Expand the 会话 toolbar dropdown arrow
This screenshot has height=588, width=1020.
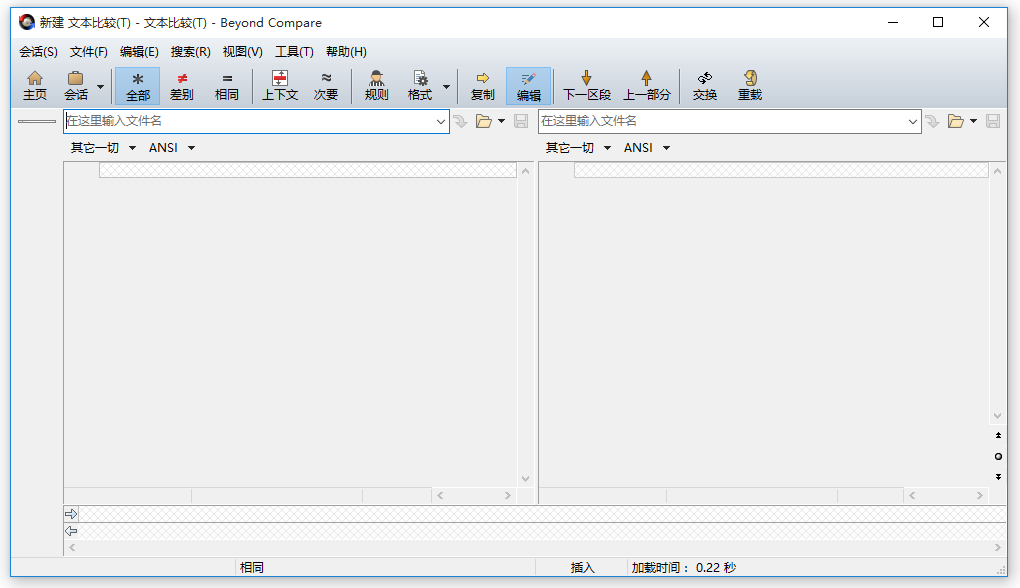point(100,86)
